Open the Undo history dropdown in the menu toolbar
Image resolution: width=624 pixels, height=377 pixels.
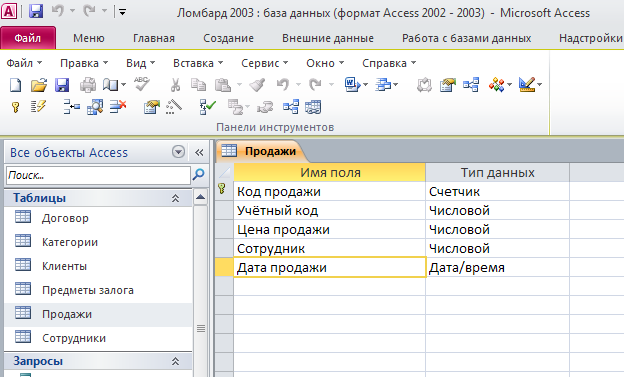tap(298, 85)
